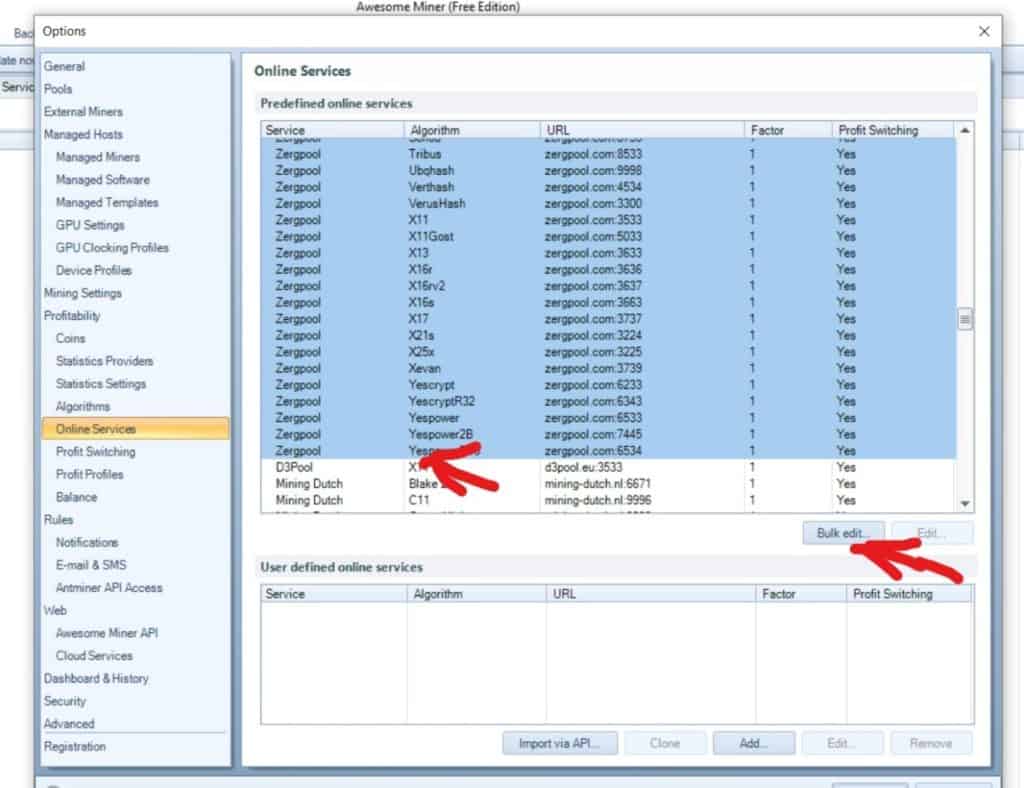This screenshot has height=788, width=1024.
Task: Open GPU Clocking Profiles
Action: click(x=112, y=247)
